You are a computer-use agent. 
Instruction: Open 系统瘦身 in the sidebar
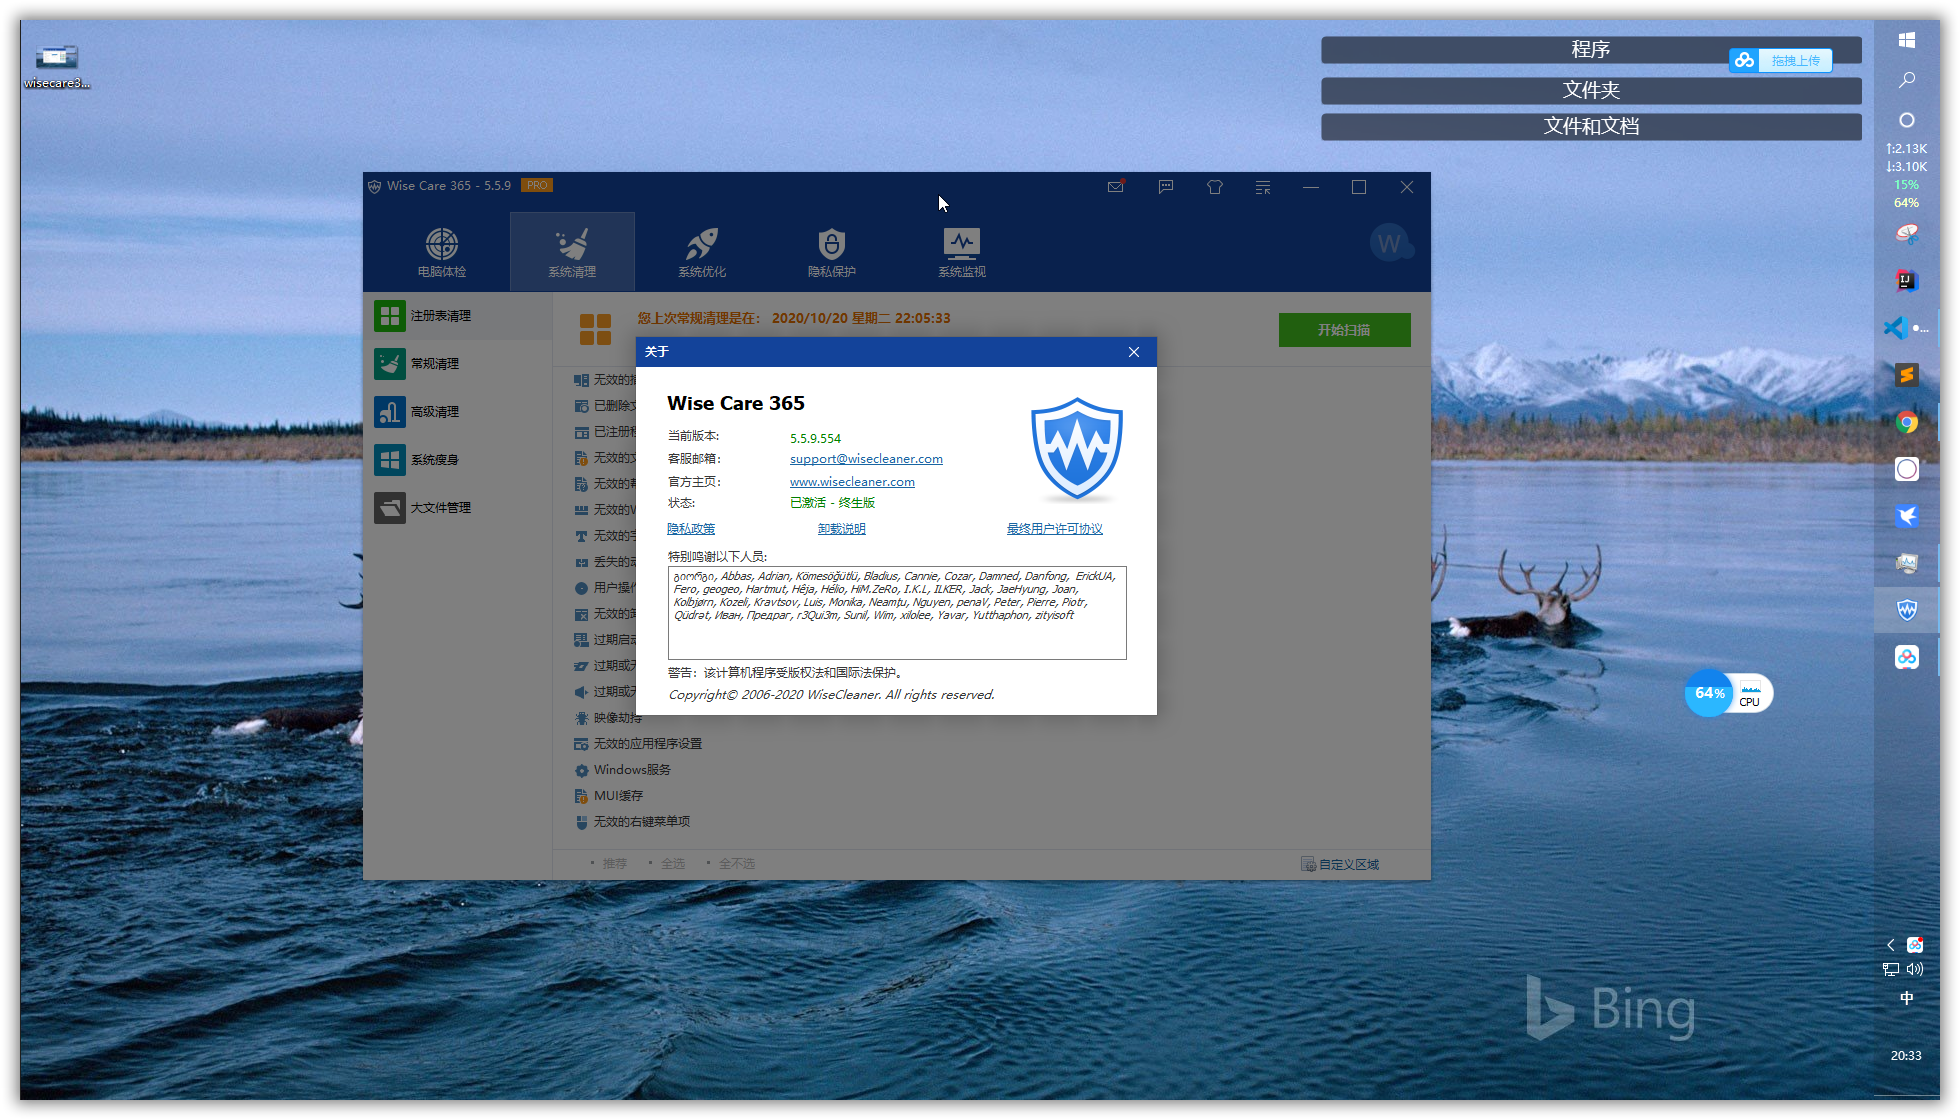click(458, 460)
